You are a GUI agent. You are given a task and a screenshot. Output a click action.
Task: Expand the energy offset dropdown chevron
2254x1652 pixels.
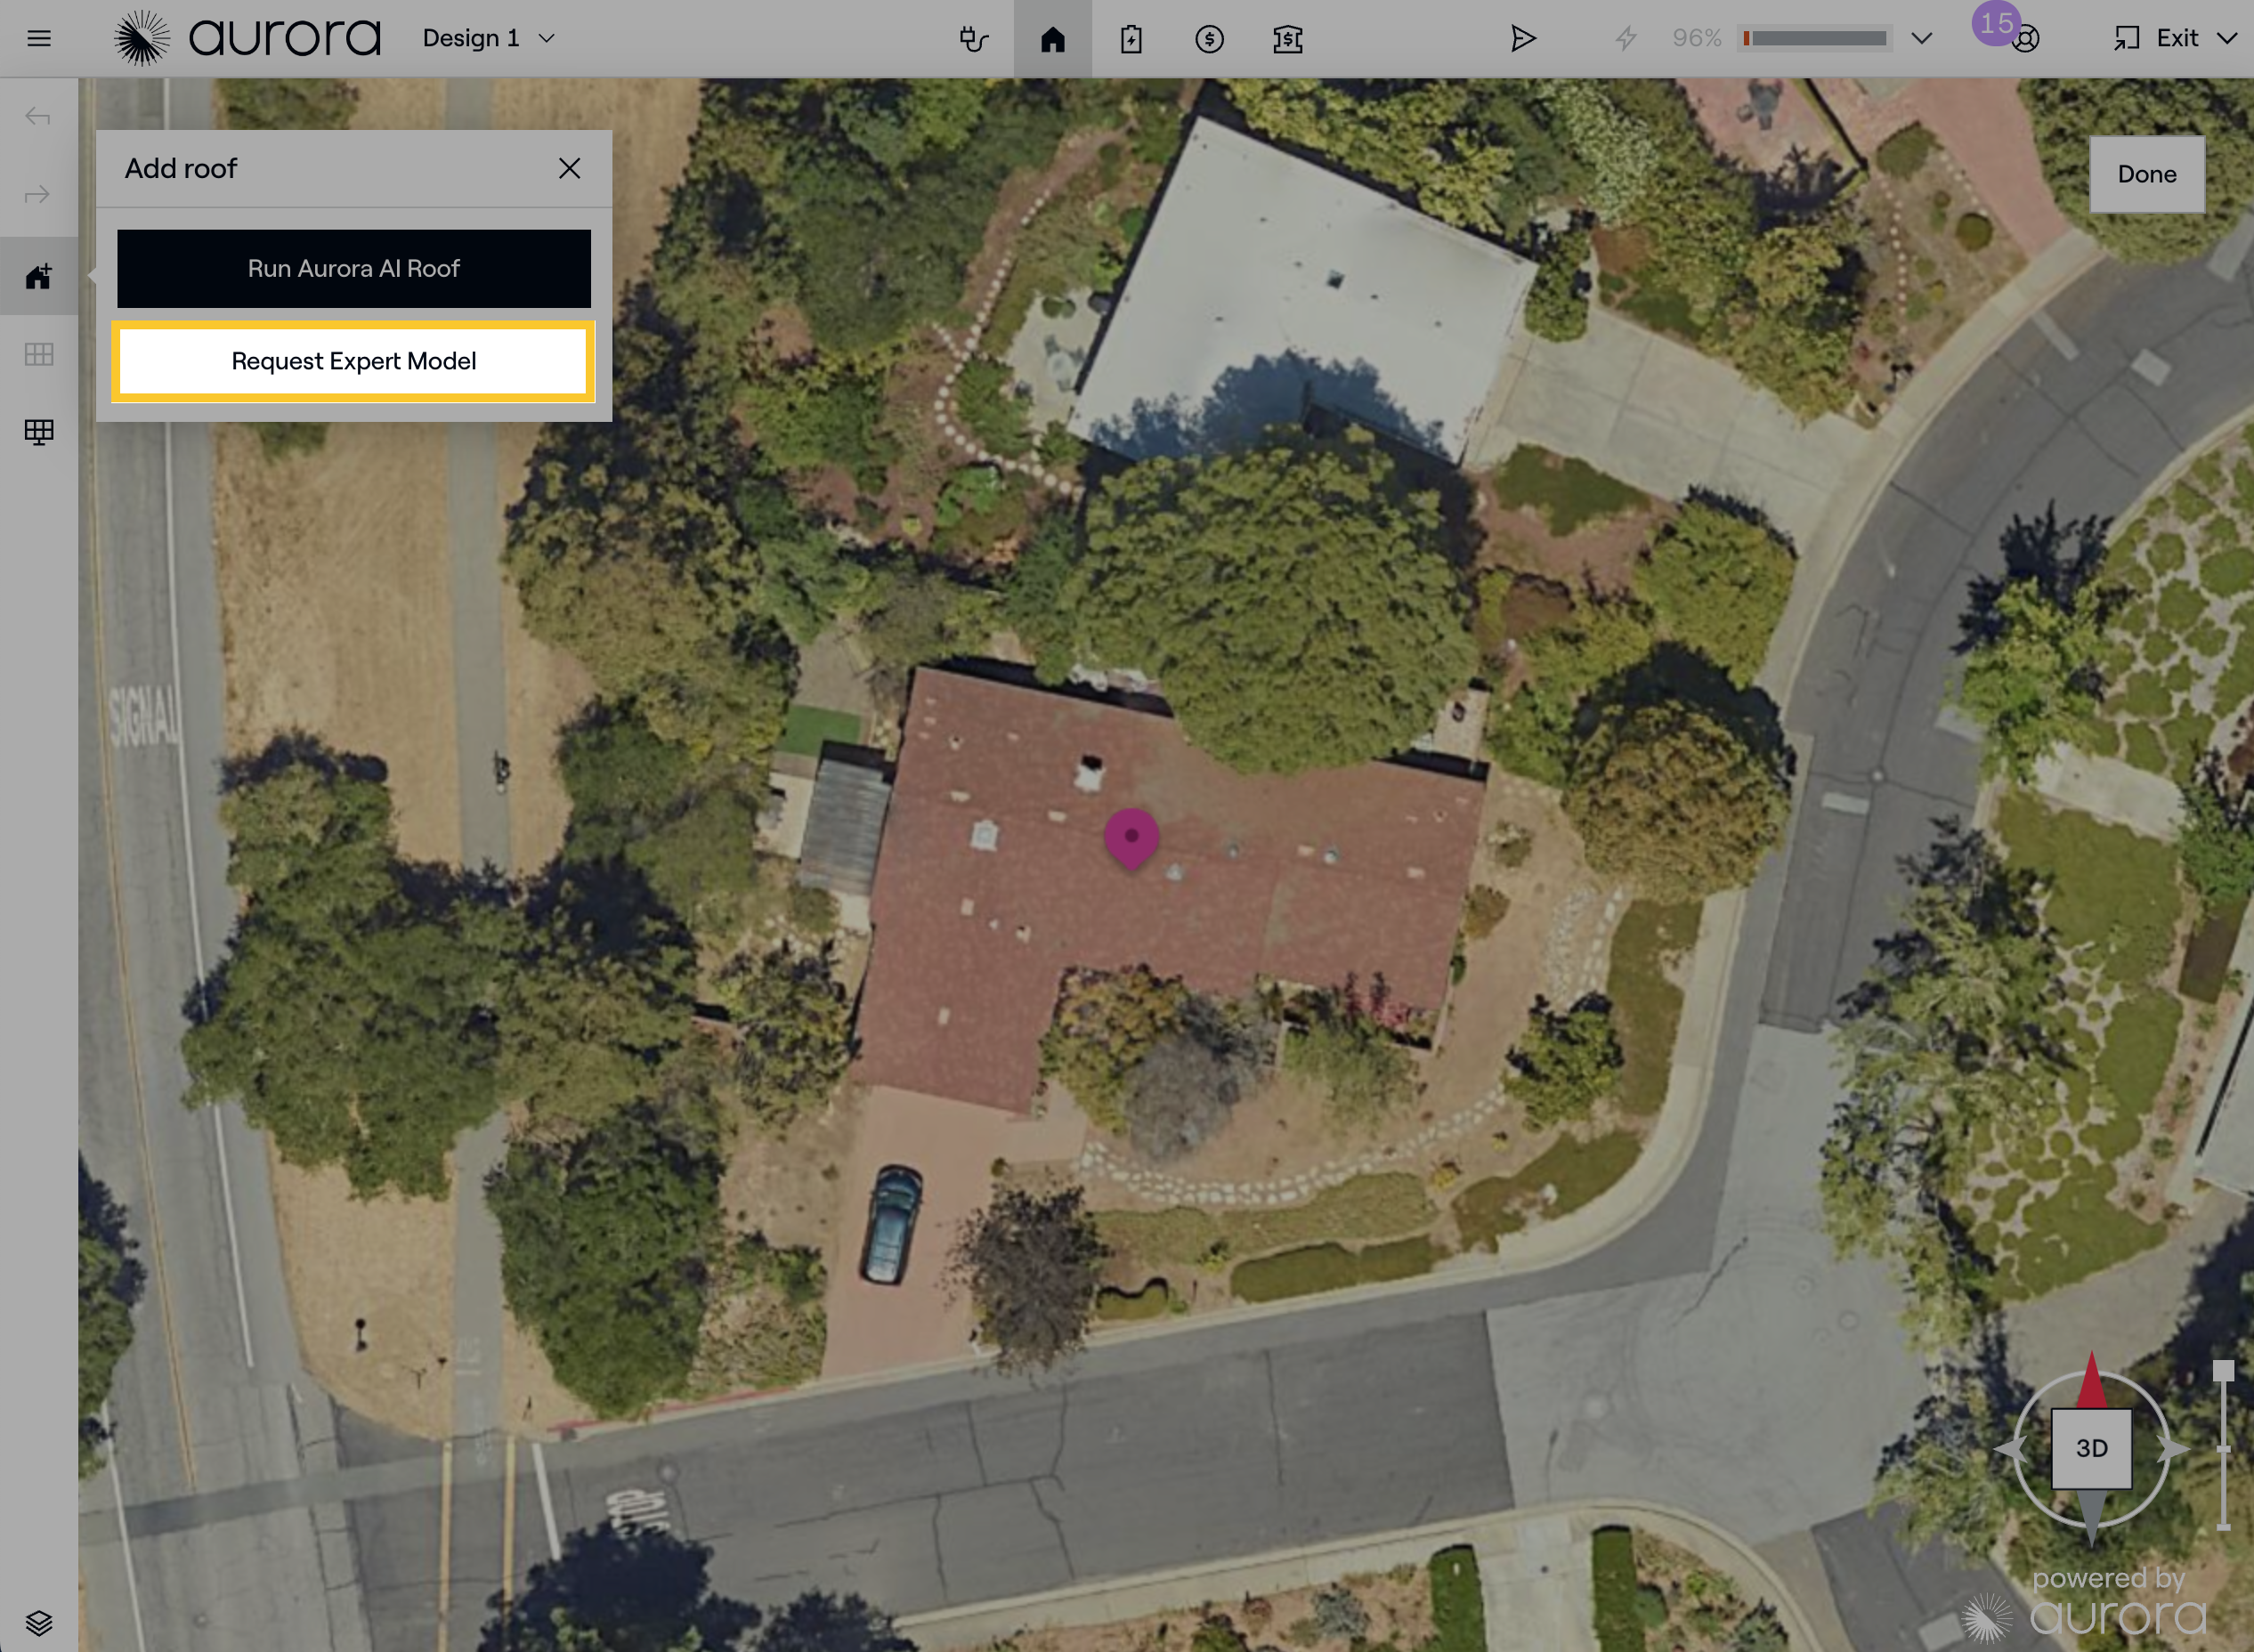pos(1921,38)
